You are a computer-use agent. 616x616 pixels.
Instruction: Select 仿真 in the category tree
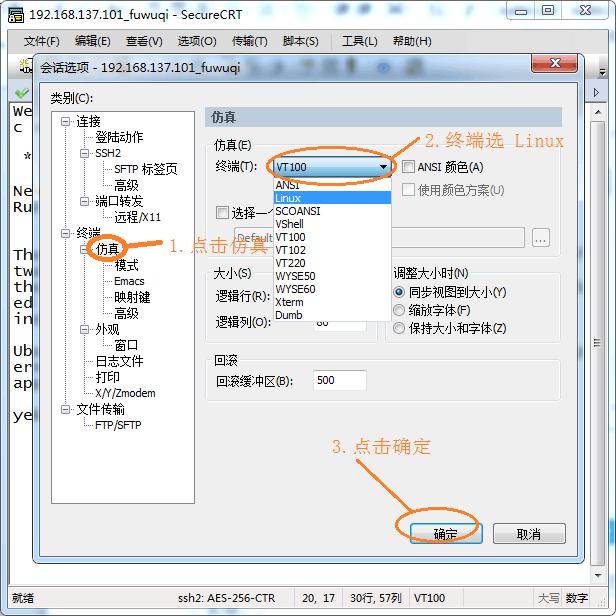click(x=107, y=249)
